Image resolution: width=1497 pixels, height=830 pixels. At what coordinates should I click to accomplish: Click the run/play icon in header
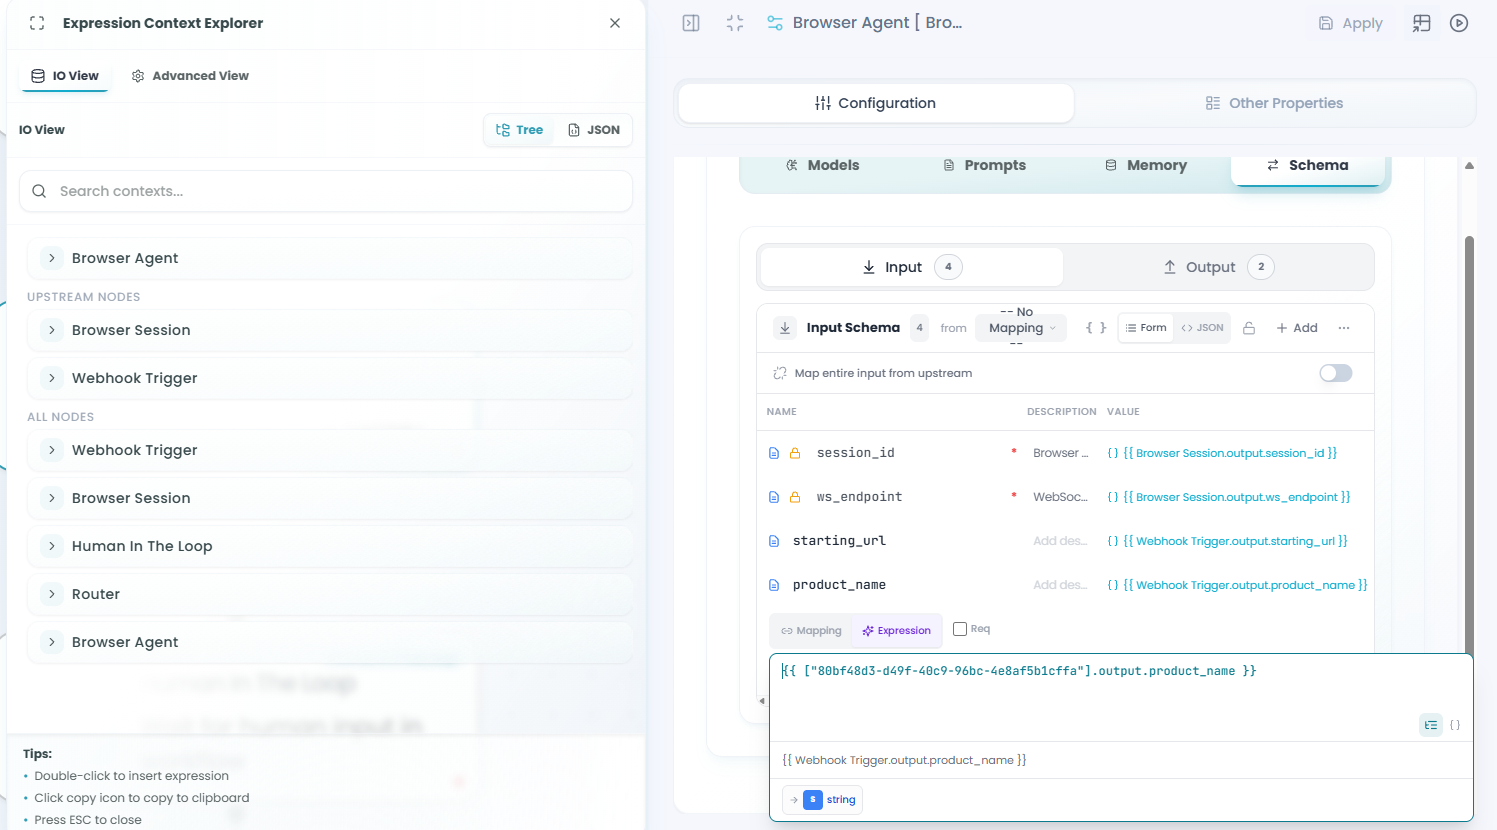click(1459, 23)
